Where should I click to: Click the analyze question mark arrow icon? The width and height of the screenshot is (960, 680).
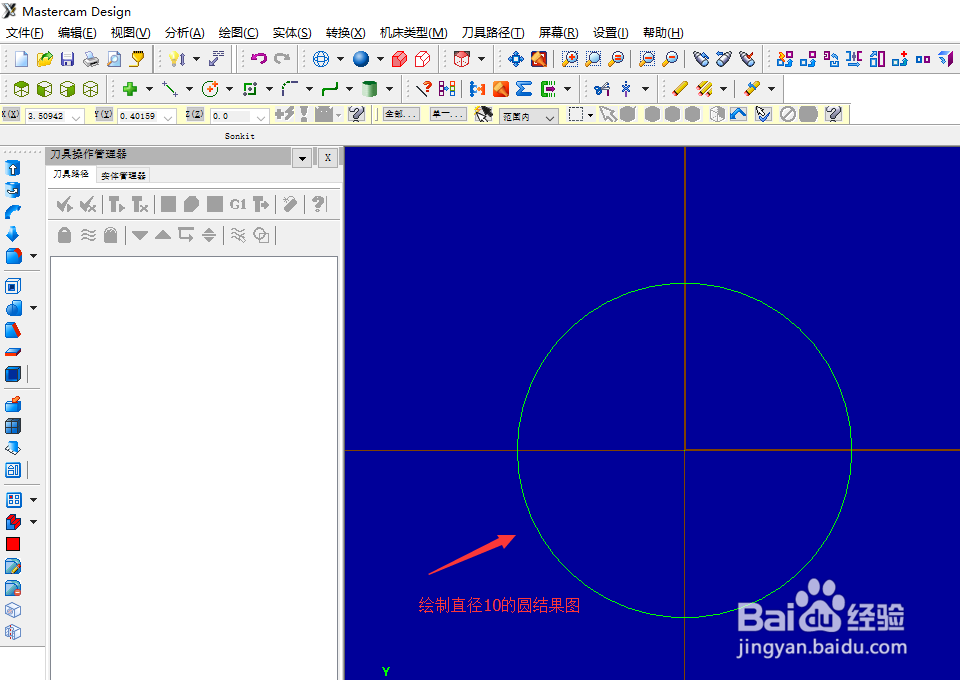424,89
